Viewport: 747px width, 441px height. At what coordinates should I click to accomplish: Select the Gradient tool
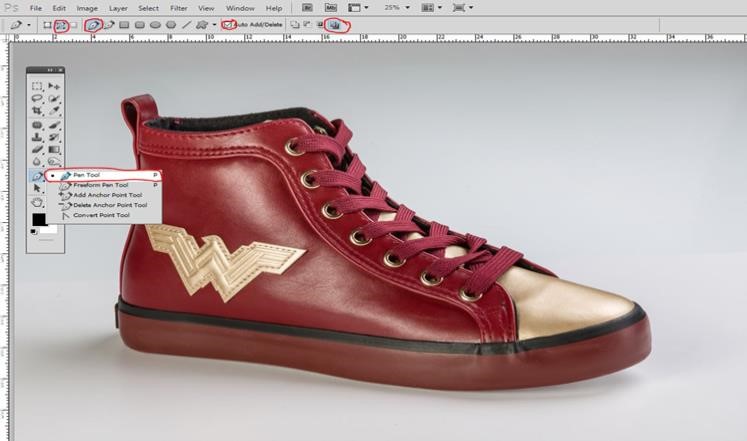click(54, 150)
